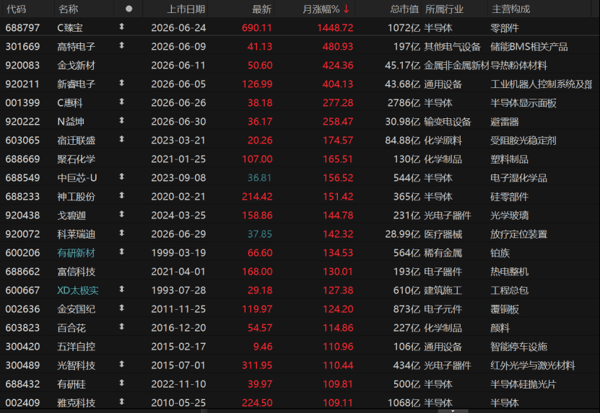Viewport: 600px width, 413px height.
Task: Click the 主营构成 column header
Action: click(x=511, y=9)
